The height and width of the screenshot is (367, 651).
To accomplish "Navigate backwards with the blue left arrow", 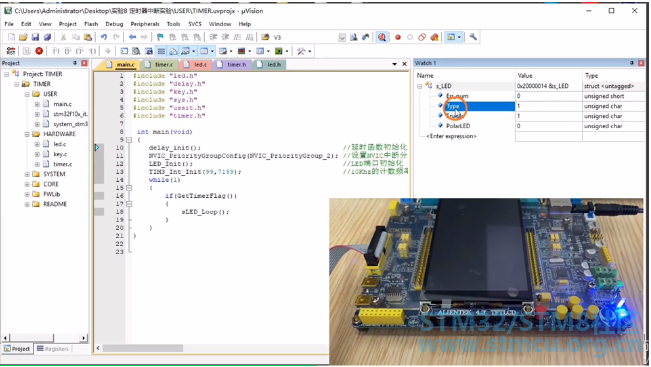I will [132, 37].
